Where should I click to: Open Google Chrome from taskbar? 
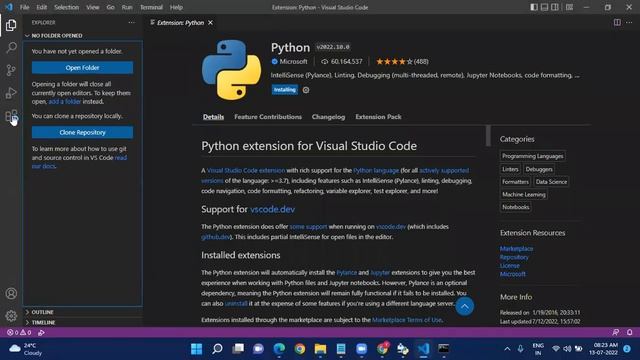300,349
